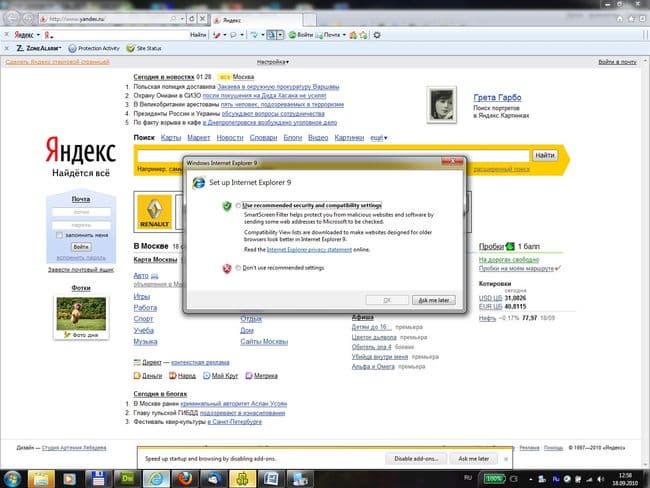Open the address bar history dropdown arrow
This screenshot has width=650, height=488.
pyautogui.click(x=182, y=19)
